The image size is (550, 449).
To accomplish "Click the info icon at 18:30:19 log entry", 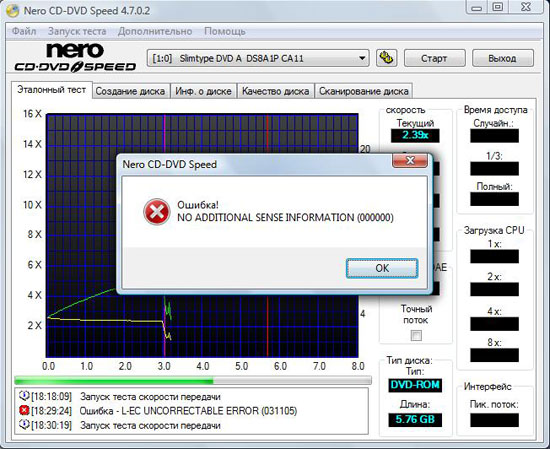I will point(24,425).
